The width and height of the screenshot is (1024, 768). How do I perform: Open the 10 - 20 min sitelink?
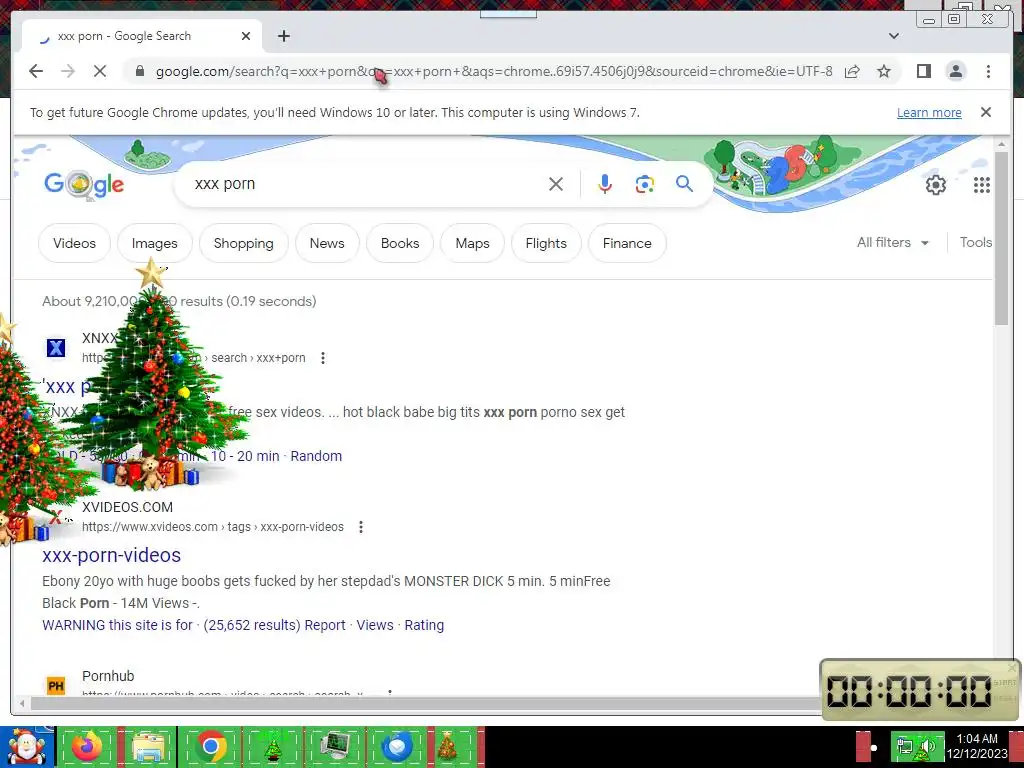[245, 456]
